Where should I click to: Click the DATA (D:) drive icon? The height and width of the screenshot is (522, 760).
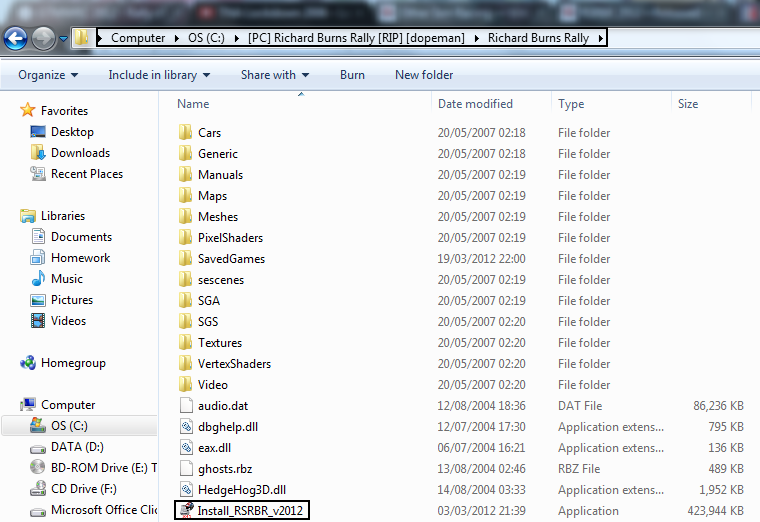point(38,448)
